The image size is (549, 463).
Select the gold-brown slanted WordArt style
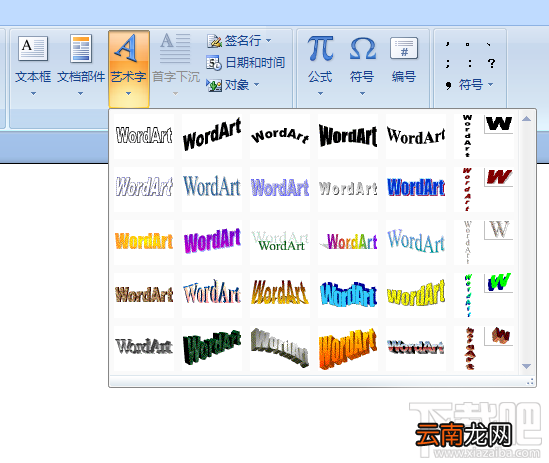280,295
